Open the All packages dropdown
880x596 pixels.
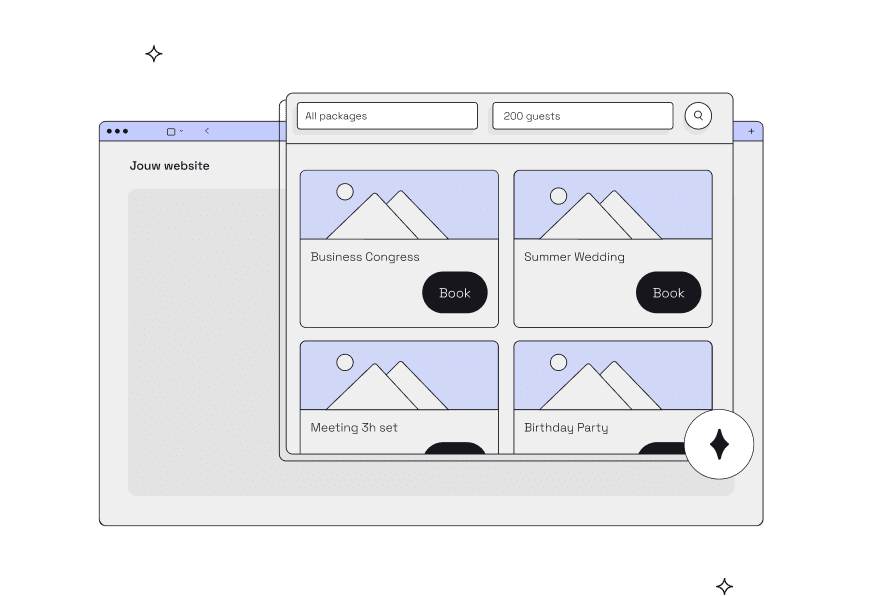(x=387, y=116)
